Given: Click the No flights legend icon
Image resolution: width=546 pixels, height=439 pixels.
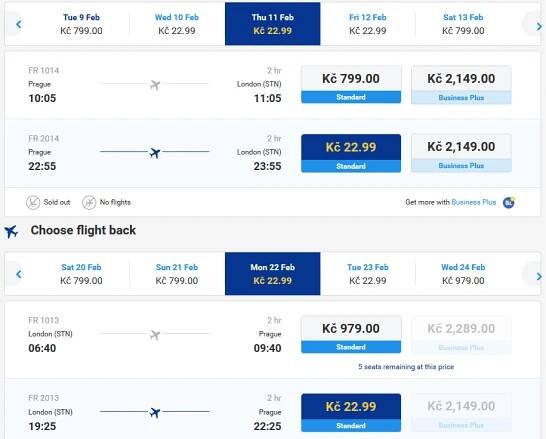Looking at the screenshot, I should 89,202.
